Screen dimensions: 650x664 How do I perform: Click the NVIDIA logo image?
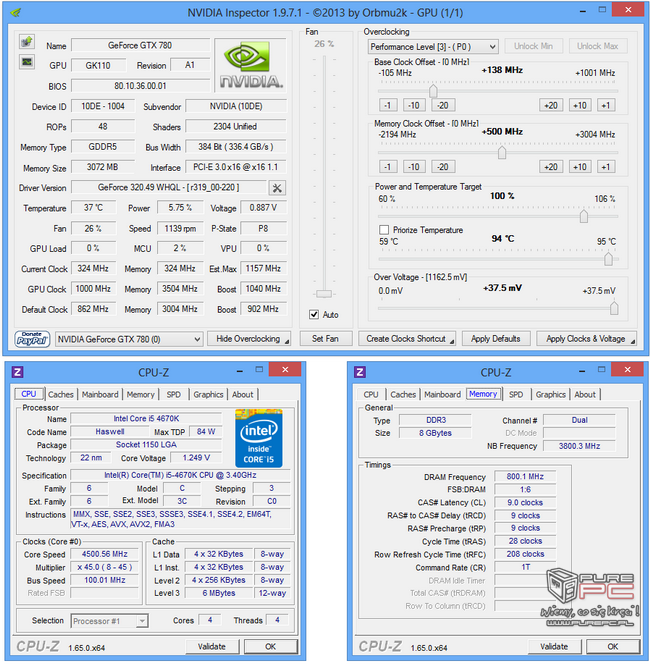click(255, 65)
